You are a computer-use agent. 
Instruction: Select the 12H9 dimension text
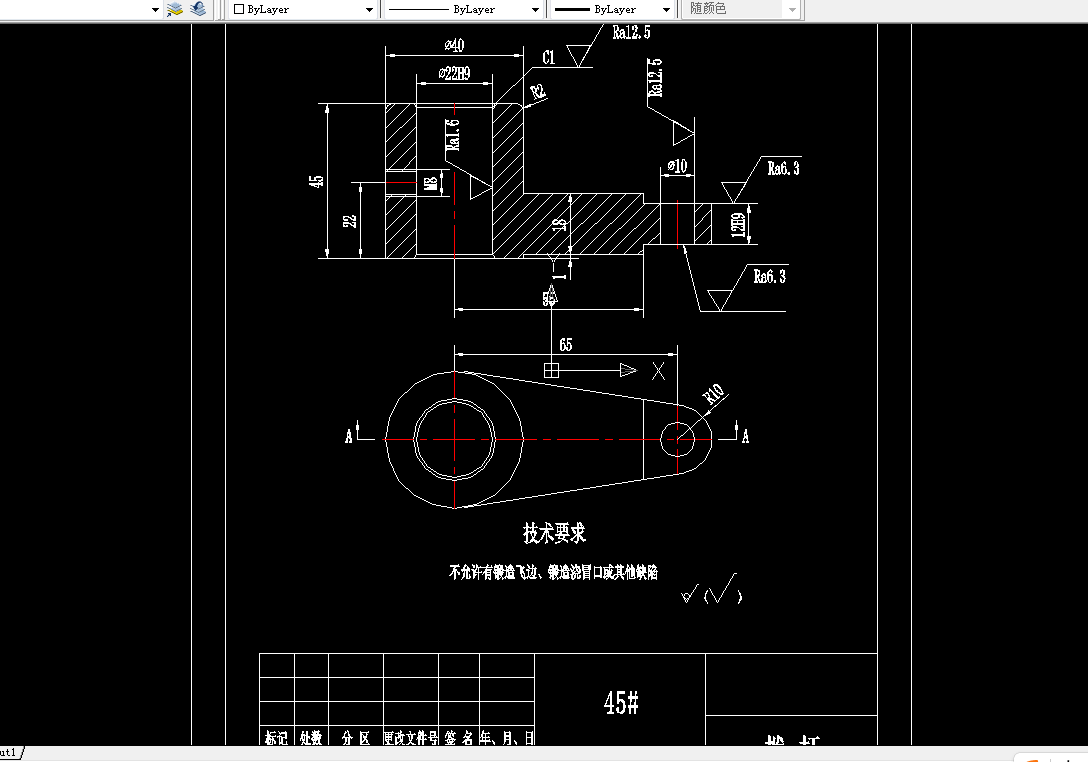click(739, 224)
